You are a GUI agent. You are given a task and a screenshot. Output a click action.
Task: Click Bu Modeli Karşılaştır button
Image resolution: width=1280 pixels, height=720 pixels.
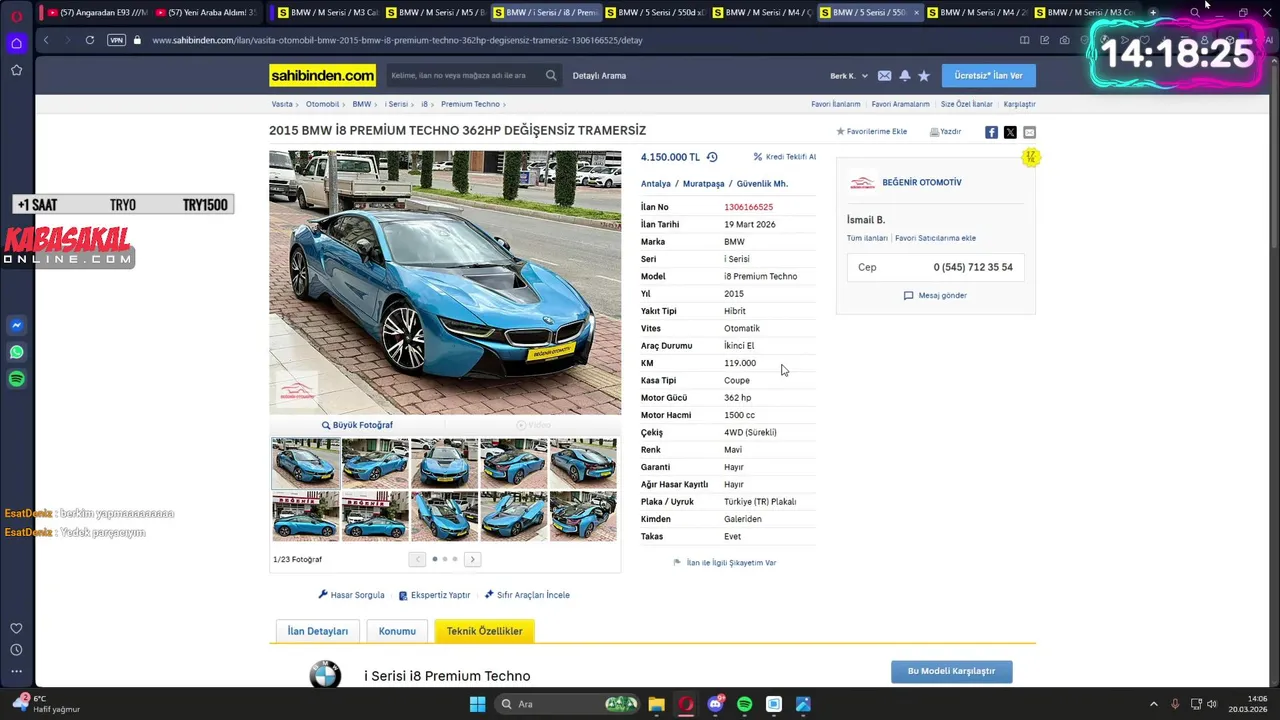[951, 671]
